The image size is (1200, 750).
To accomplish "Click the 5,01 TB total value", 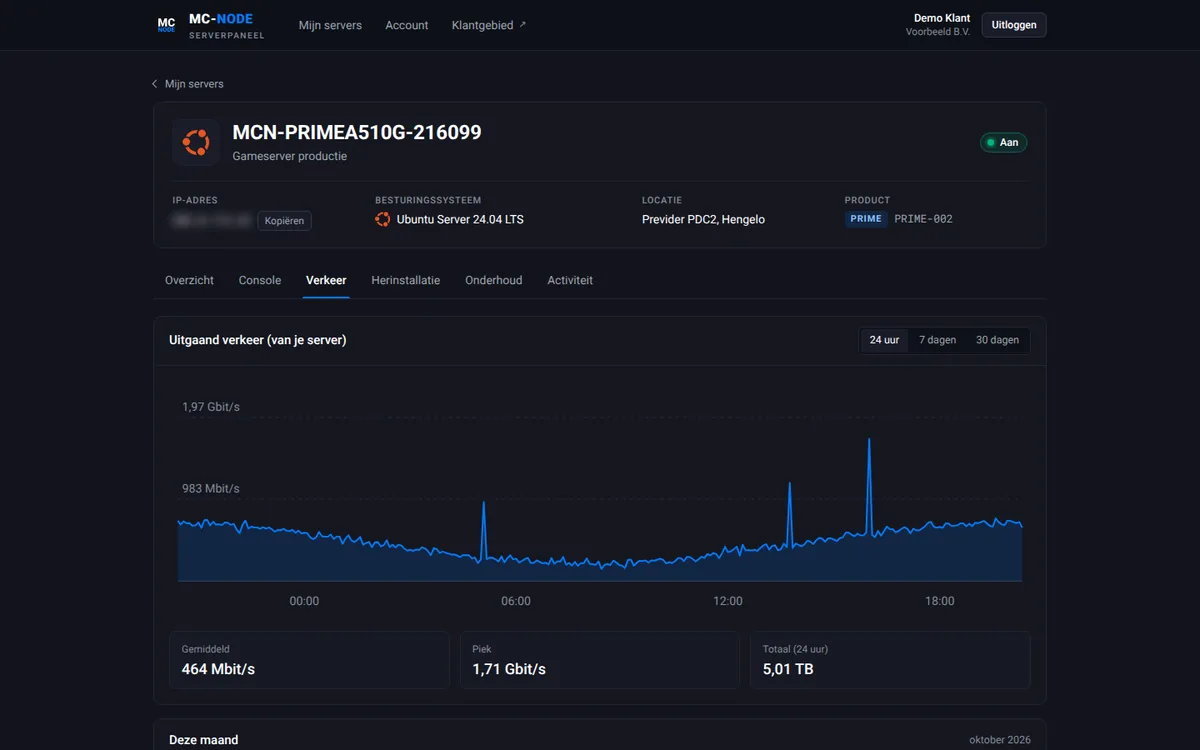I will click(788, 669).
